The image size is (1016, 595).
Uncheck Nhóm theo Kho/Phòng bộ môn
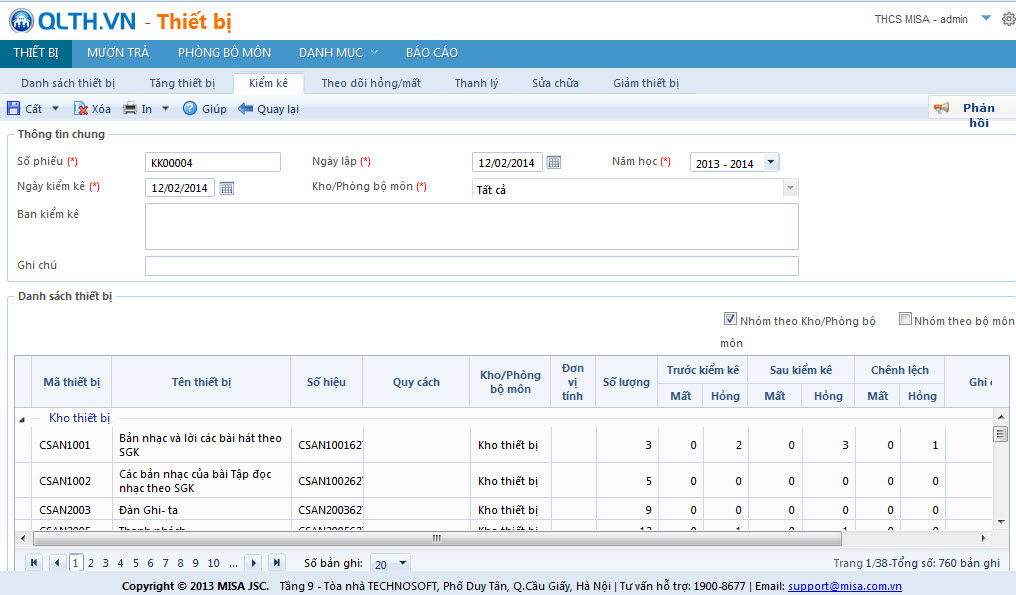(731, 320)
